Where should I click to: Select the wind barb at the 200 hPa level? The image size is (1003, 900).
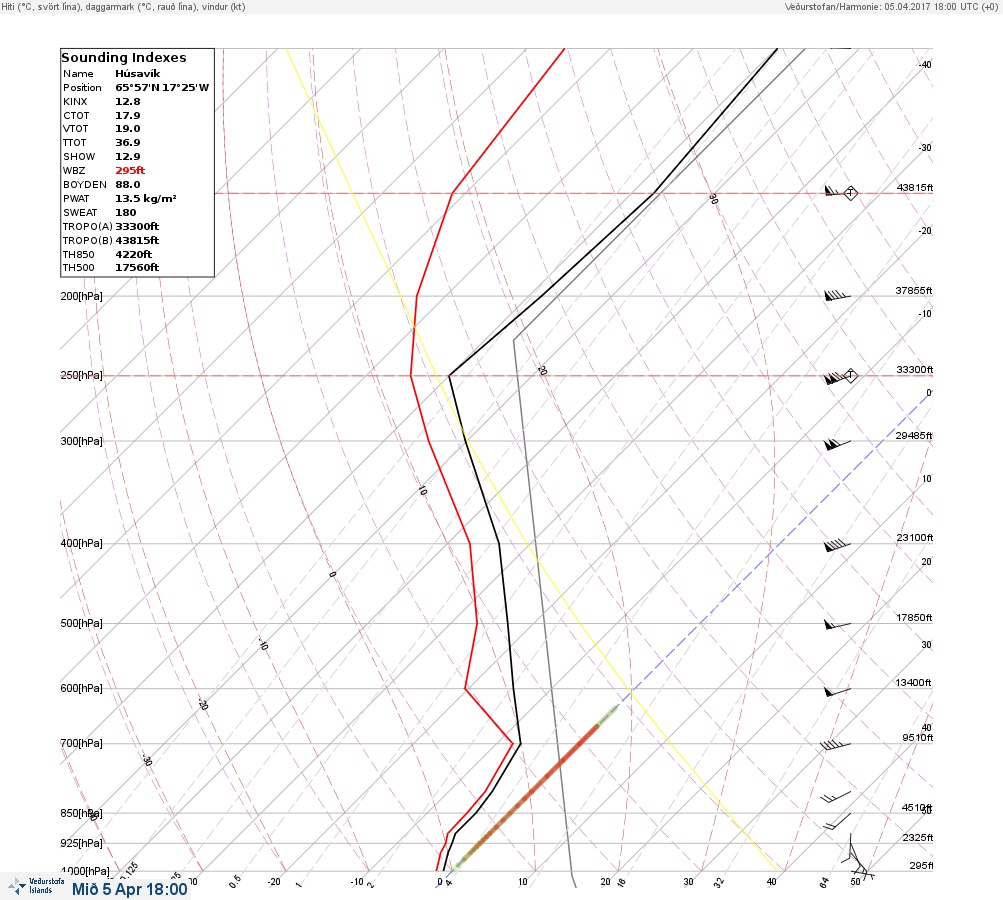[x=837, y=296]
